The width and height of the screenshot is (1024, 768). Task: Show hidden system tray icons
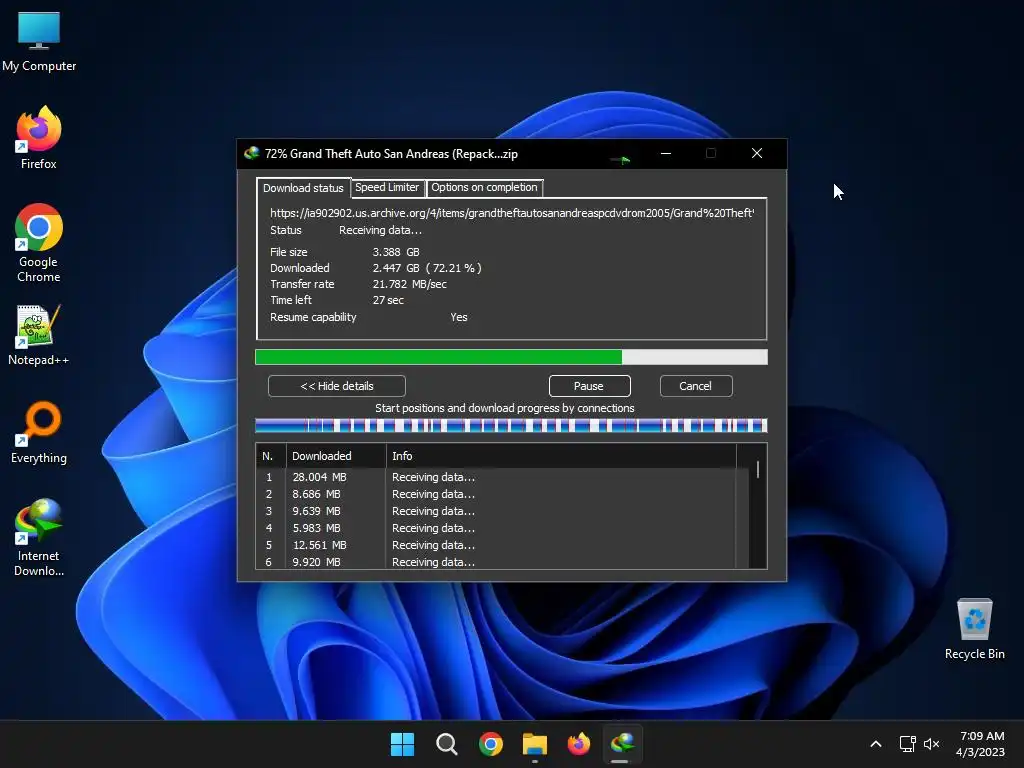[x=876, y=744]
